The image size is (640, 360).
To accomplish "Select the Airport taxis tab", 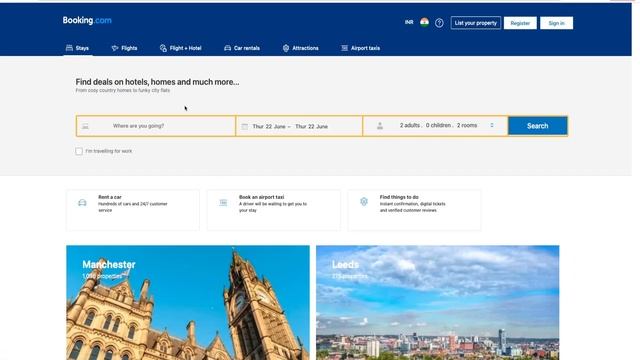I will [360, 48].
